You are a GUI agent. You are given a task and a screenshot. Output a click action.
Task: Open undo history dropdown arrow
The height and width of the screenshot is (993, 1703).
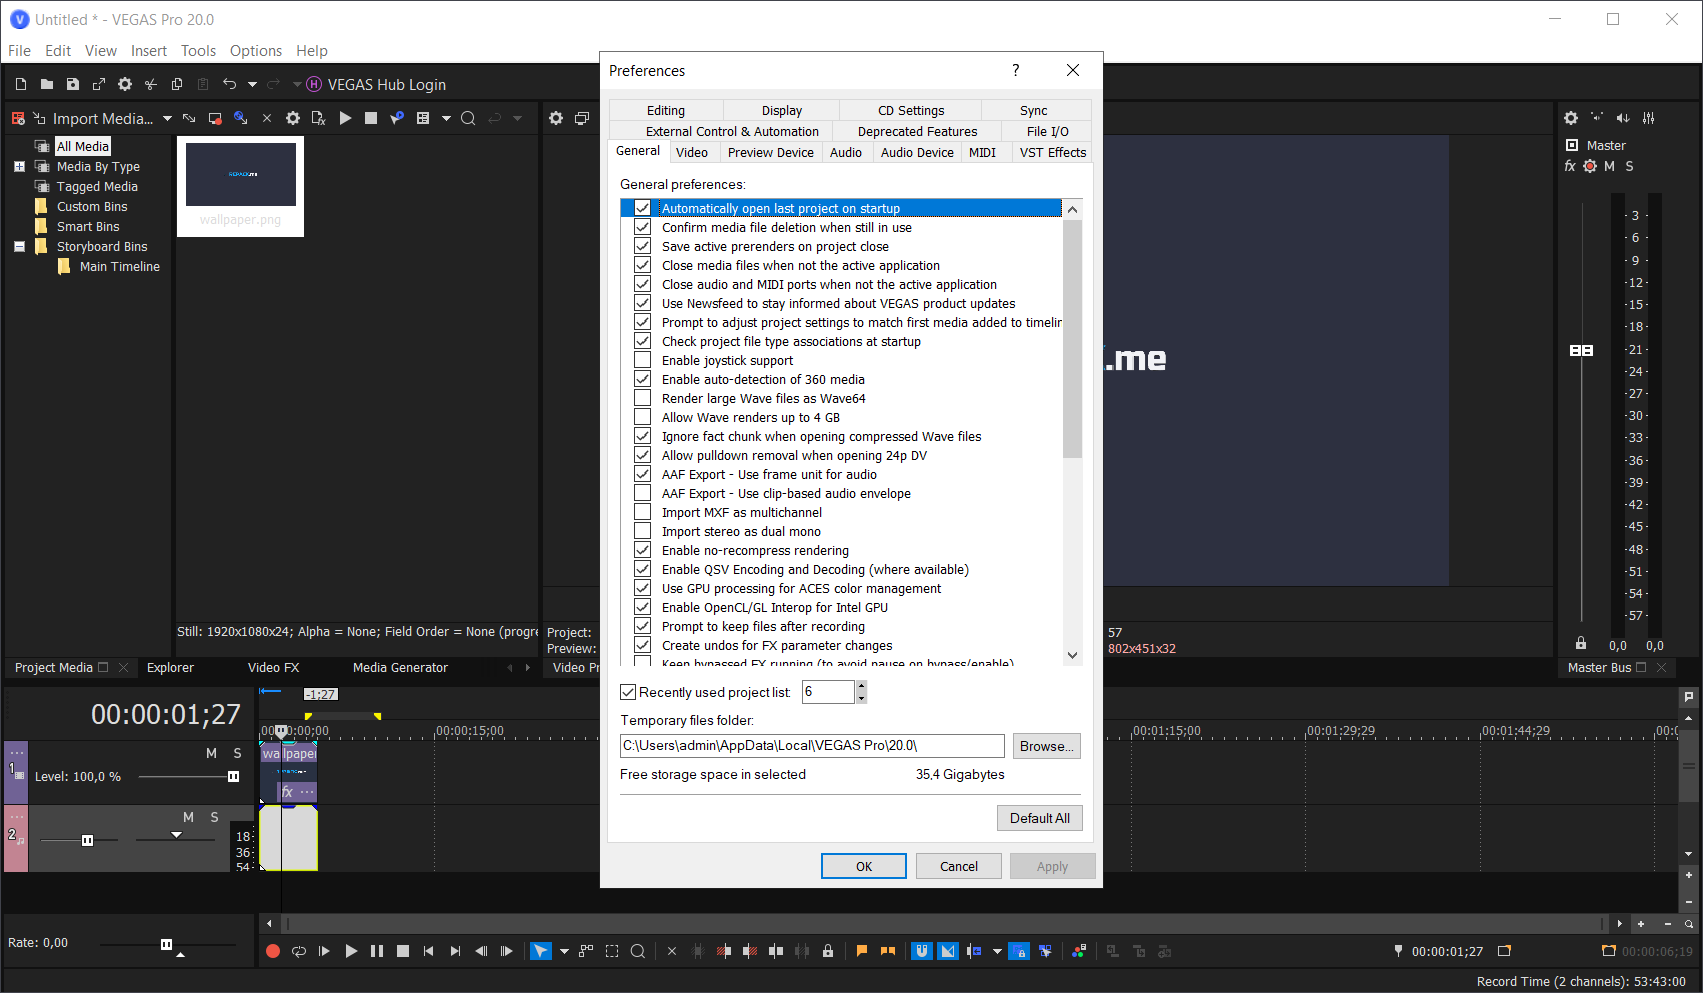click(252, 85)
